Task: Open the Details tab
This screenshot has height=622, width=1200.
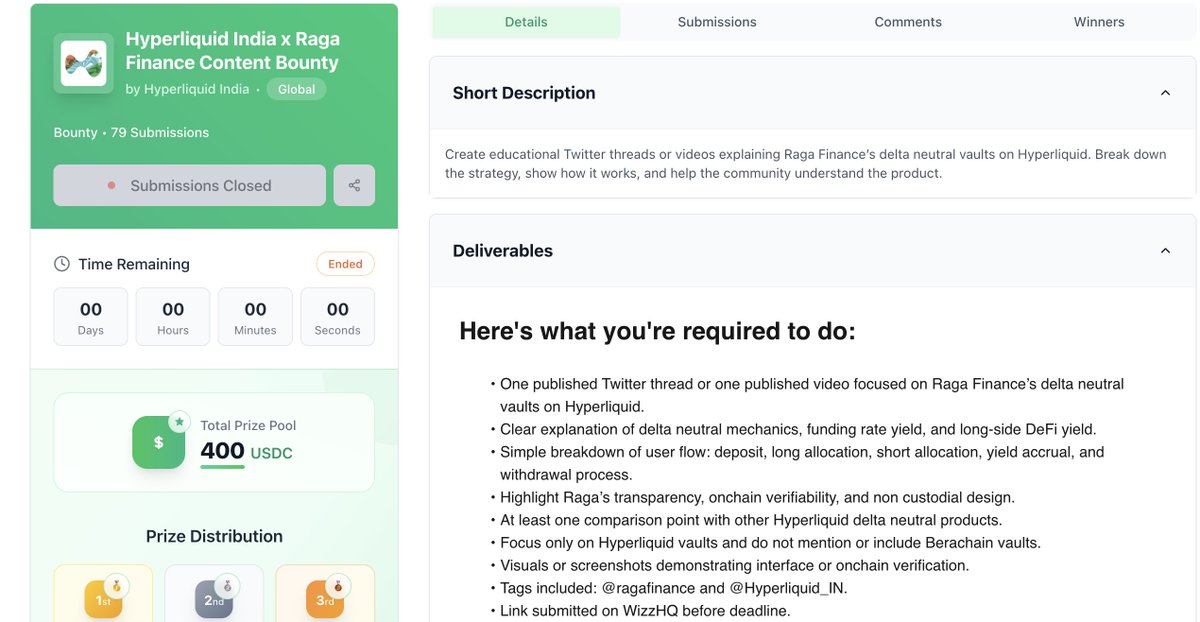Action: (x=526, y=22)
